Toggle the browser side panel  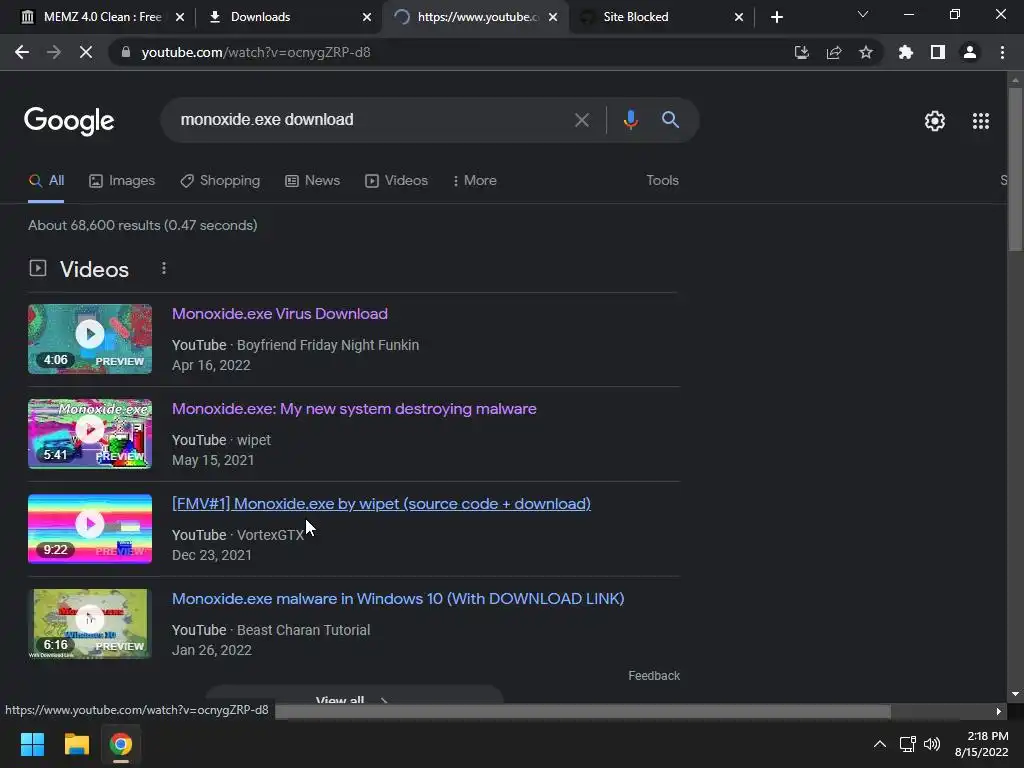click(937, 52)
